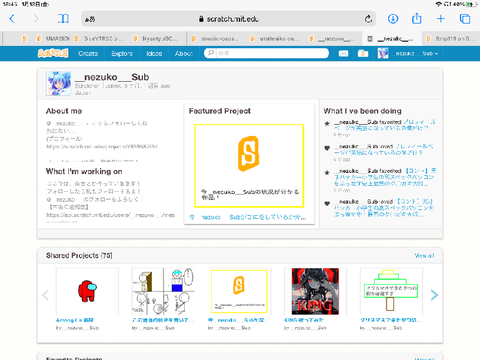Tap the reload page icon
This screenshot has height=360, width=480.
pyautogui.click(x=368, y=19)
